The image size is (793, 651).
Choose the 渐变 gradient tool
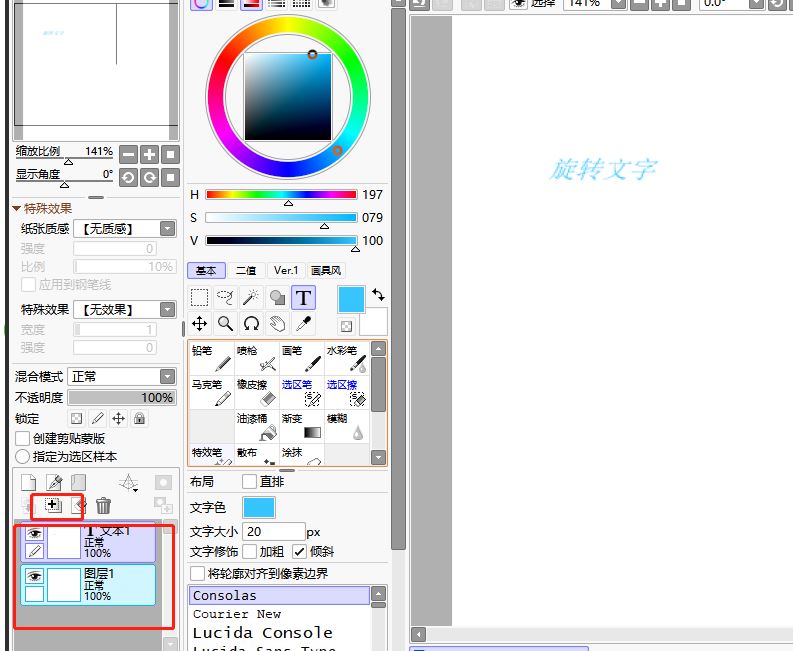tap(302, 426)
